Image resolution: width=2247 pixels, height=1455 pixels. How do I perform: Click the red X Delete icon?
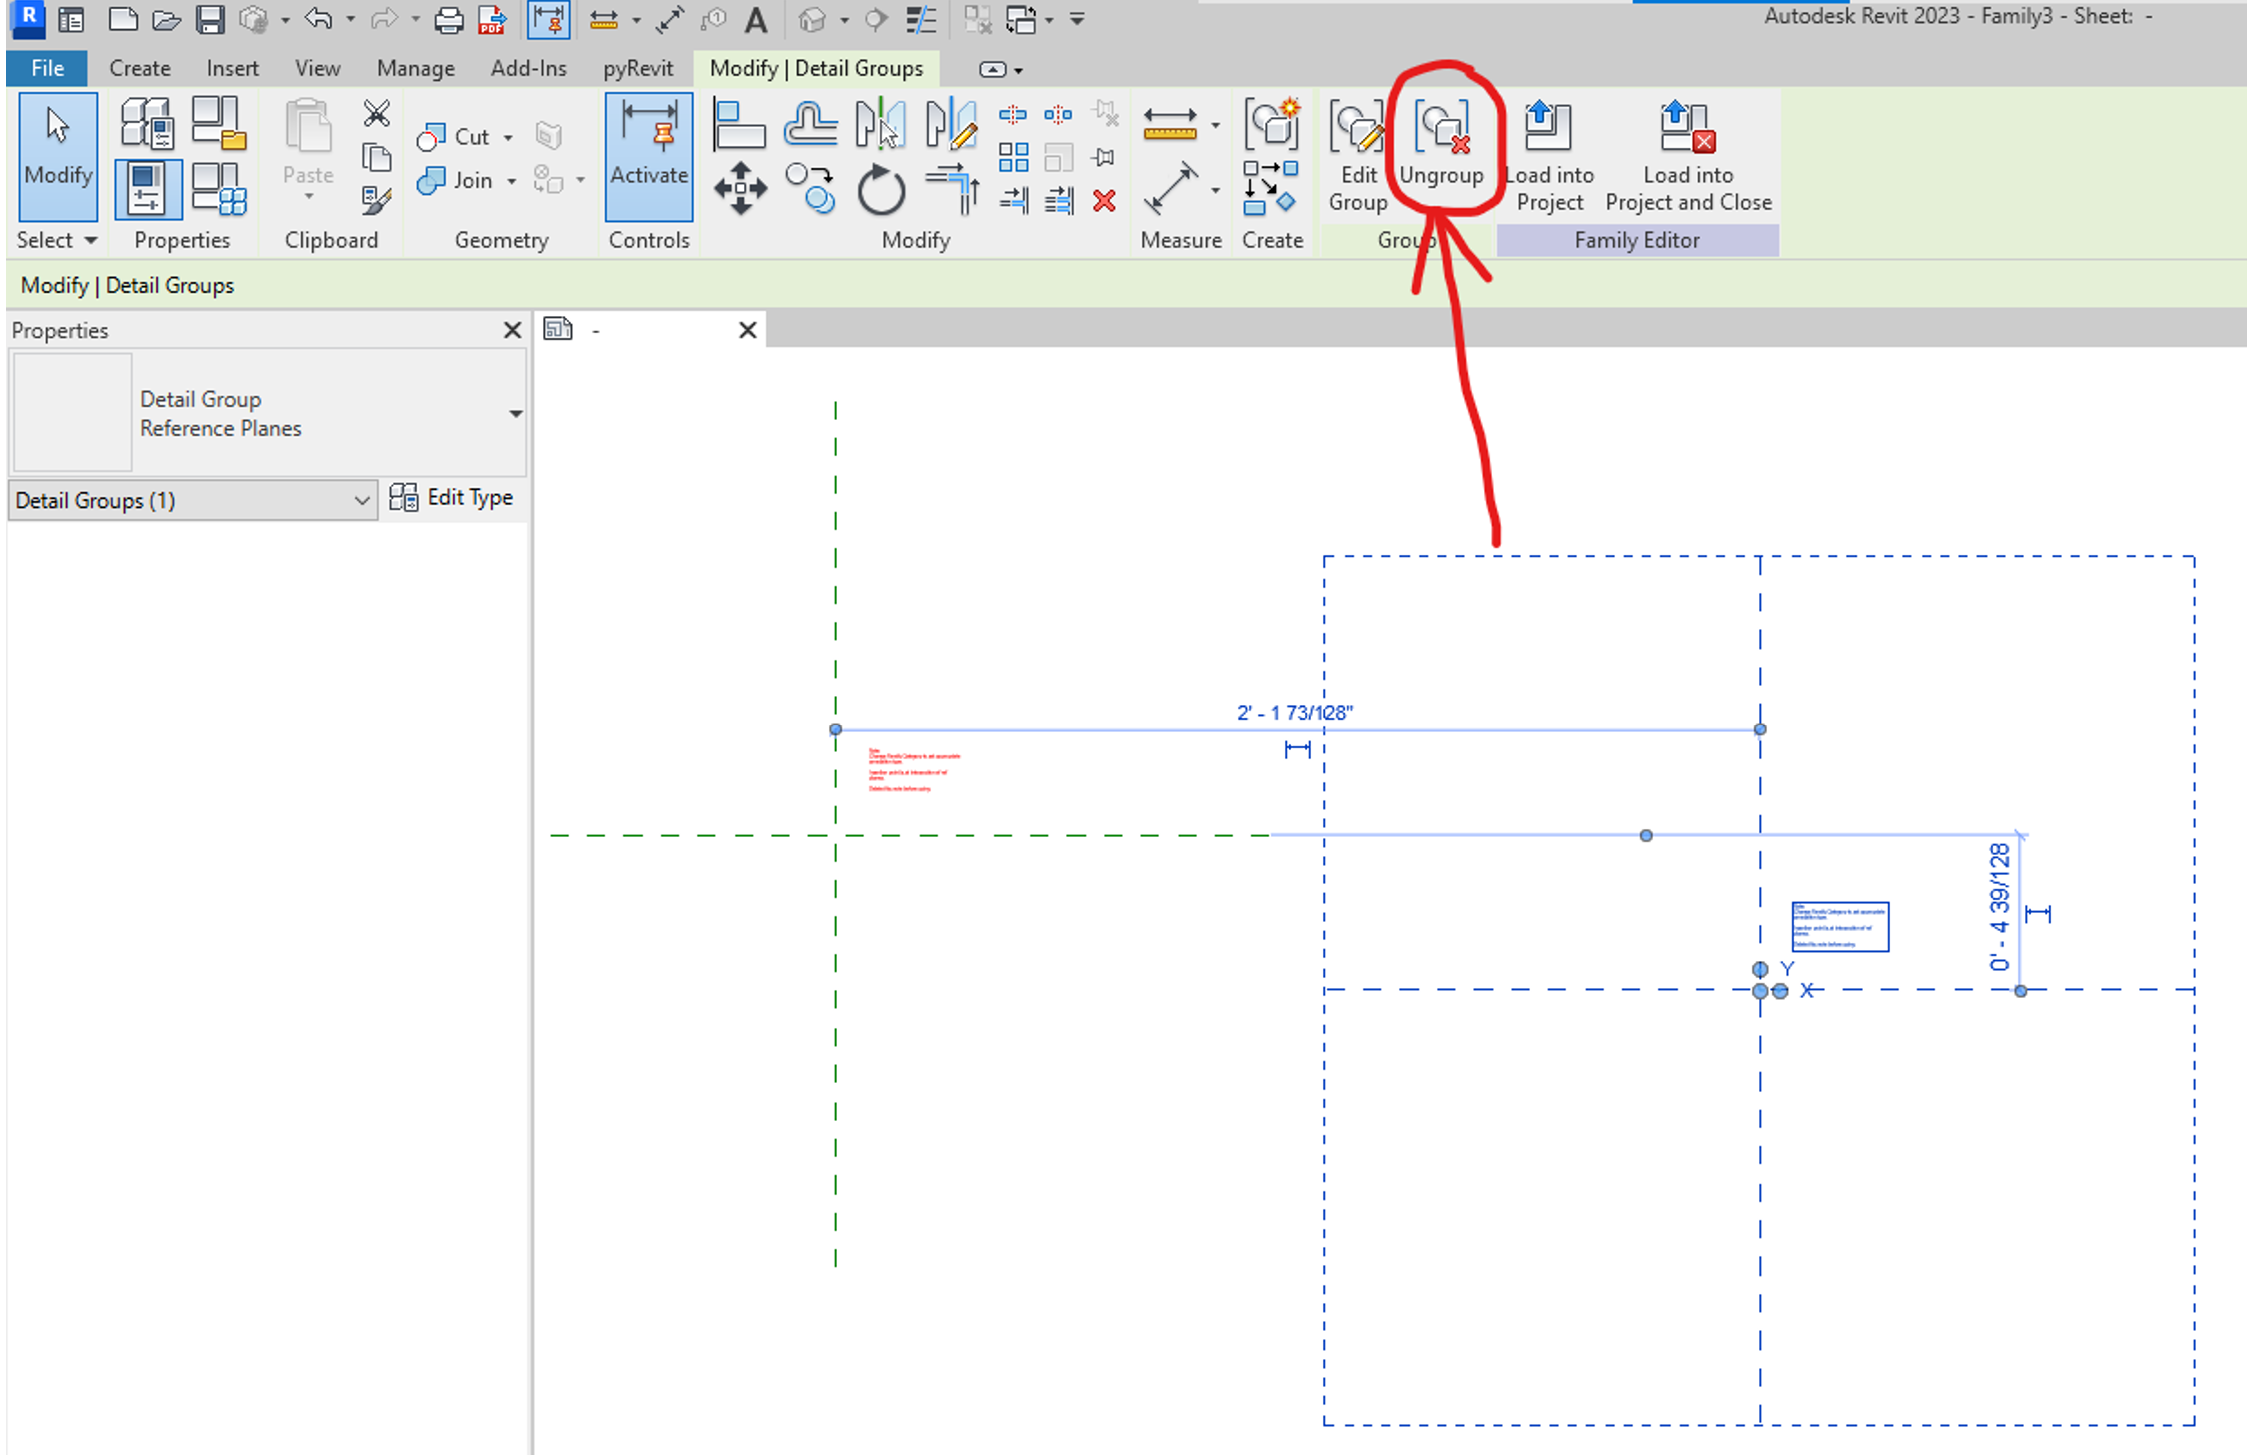pos(1104,201)
